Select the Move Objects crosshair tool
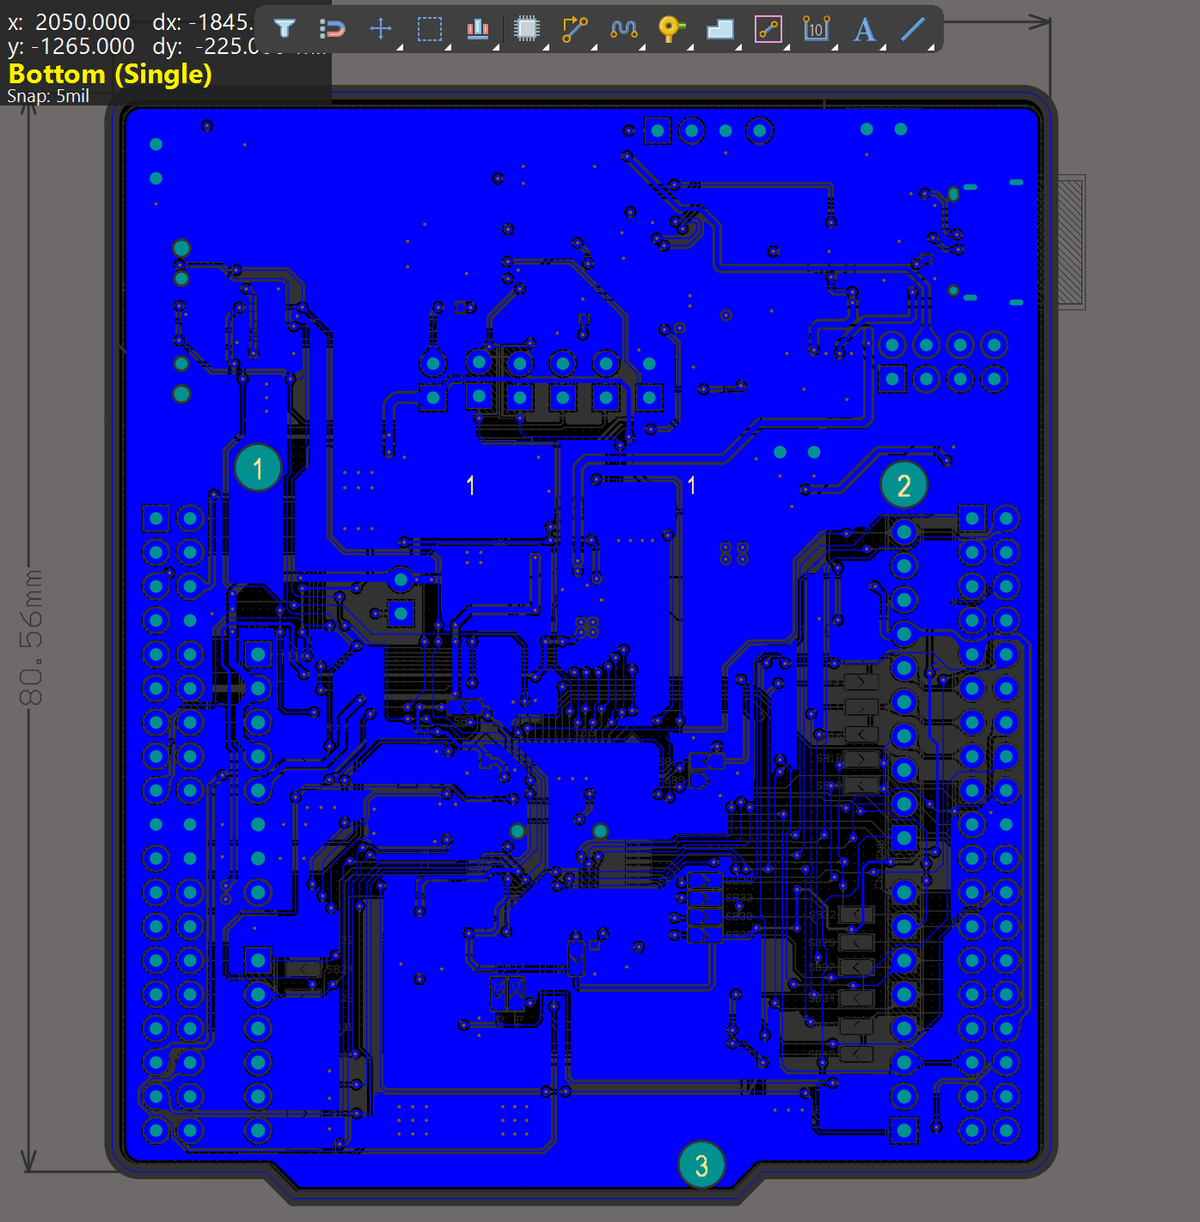 [x=380, y=29]
